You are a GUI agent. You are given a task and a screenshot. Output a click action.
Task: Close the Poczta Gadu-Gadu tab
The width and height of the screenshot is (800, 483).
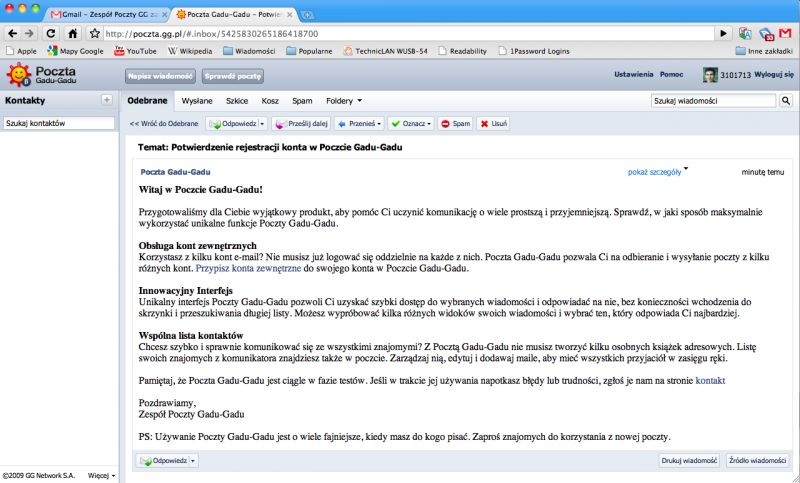[x=289, y=15]
